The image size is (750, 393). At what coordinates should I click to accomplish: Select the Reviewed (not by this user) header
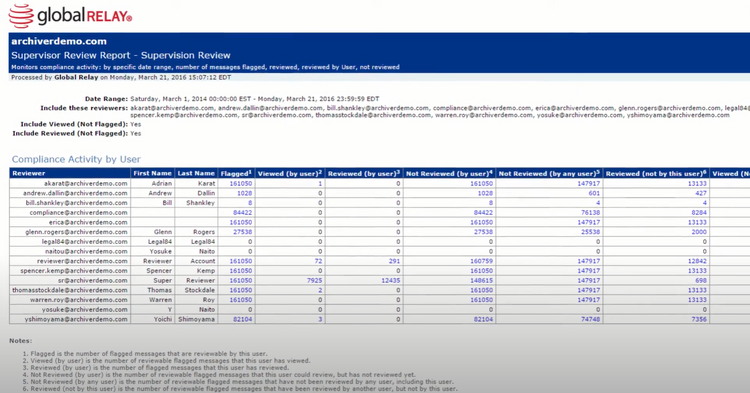coord(656,173)
